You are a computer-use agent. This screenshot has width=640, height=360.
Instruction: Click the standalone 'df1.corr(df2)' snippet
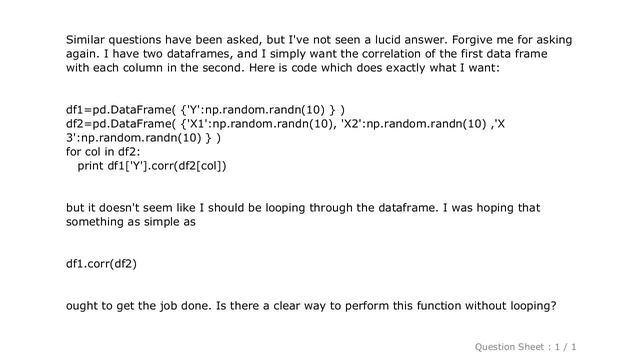pyautogui.click(x=101, y=264)
